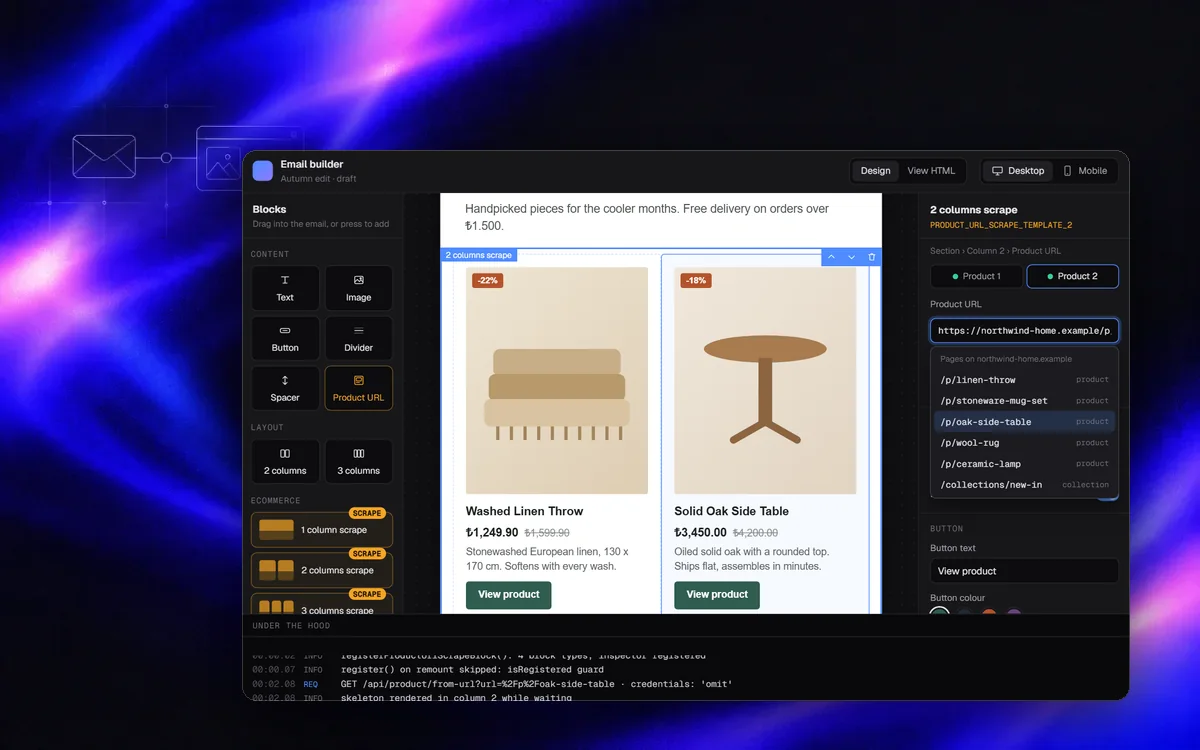
Task: Click the struck-through ₺1,599.90 price
Action: click(547, 533)
